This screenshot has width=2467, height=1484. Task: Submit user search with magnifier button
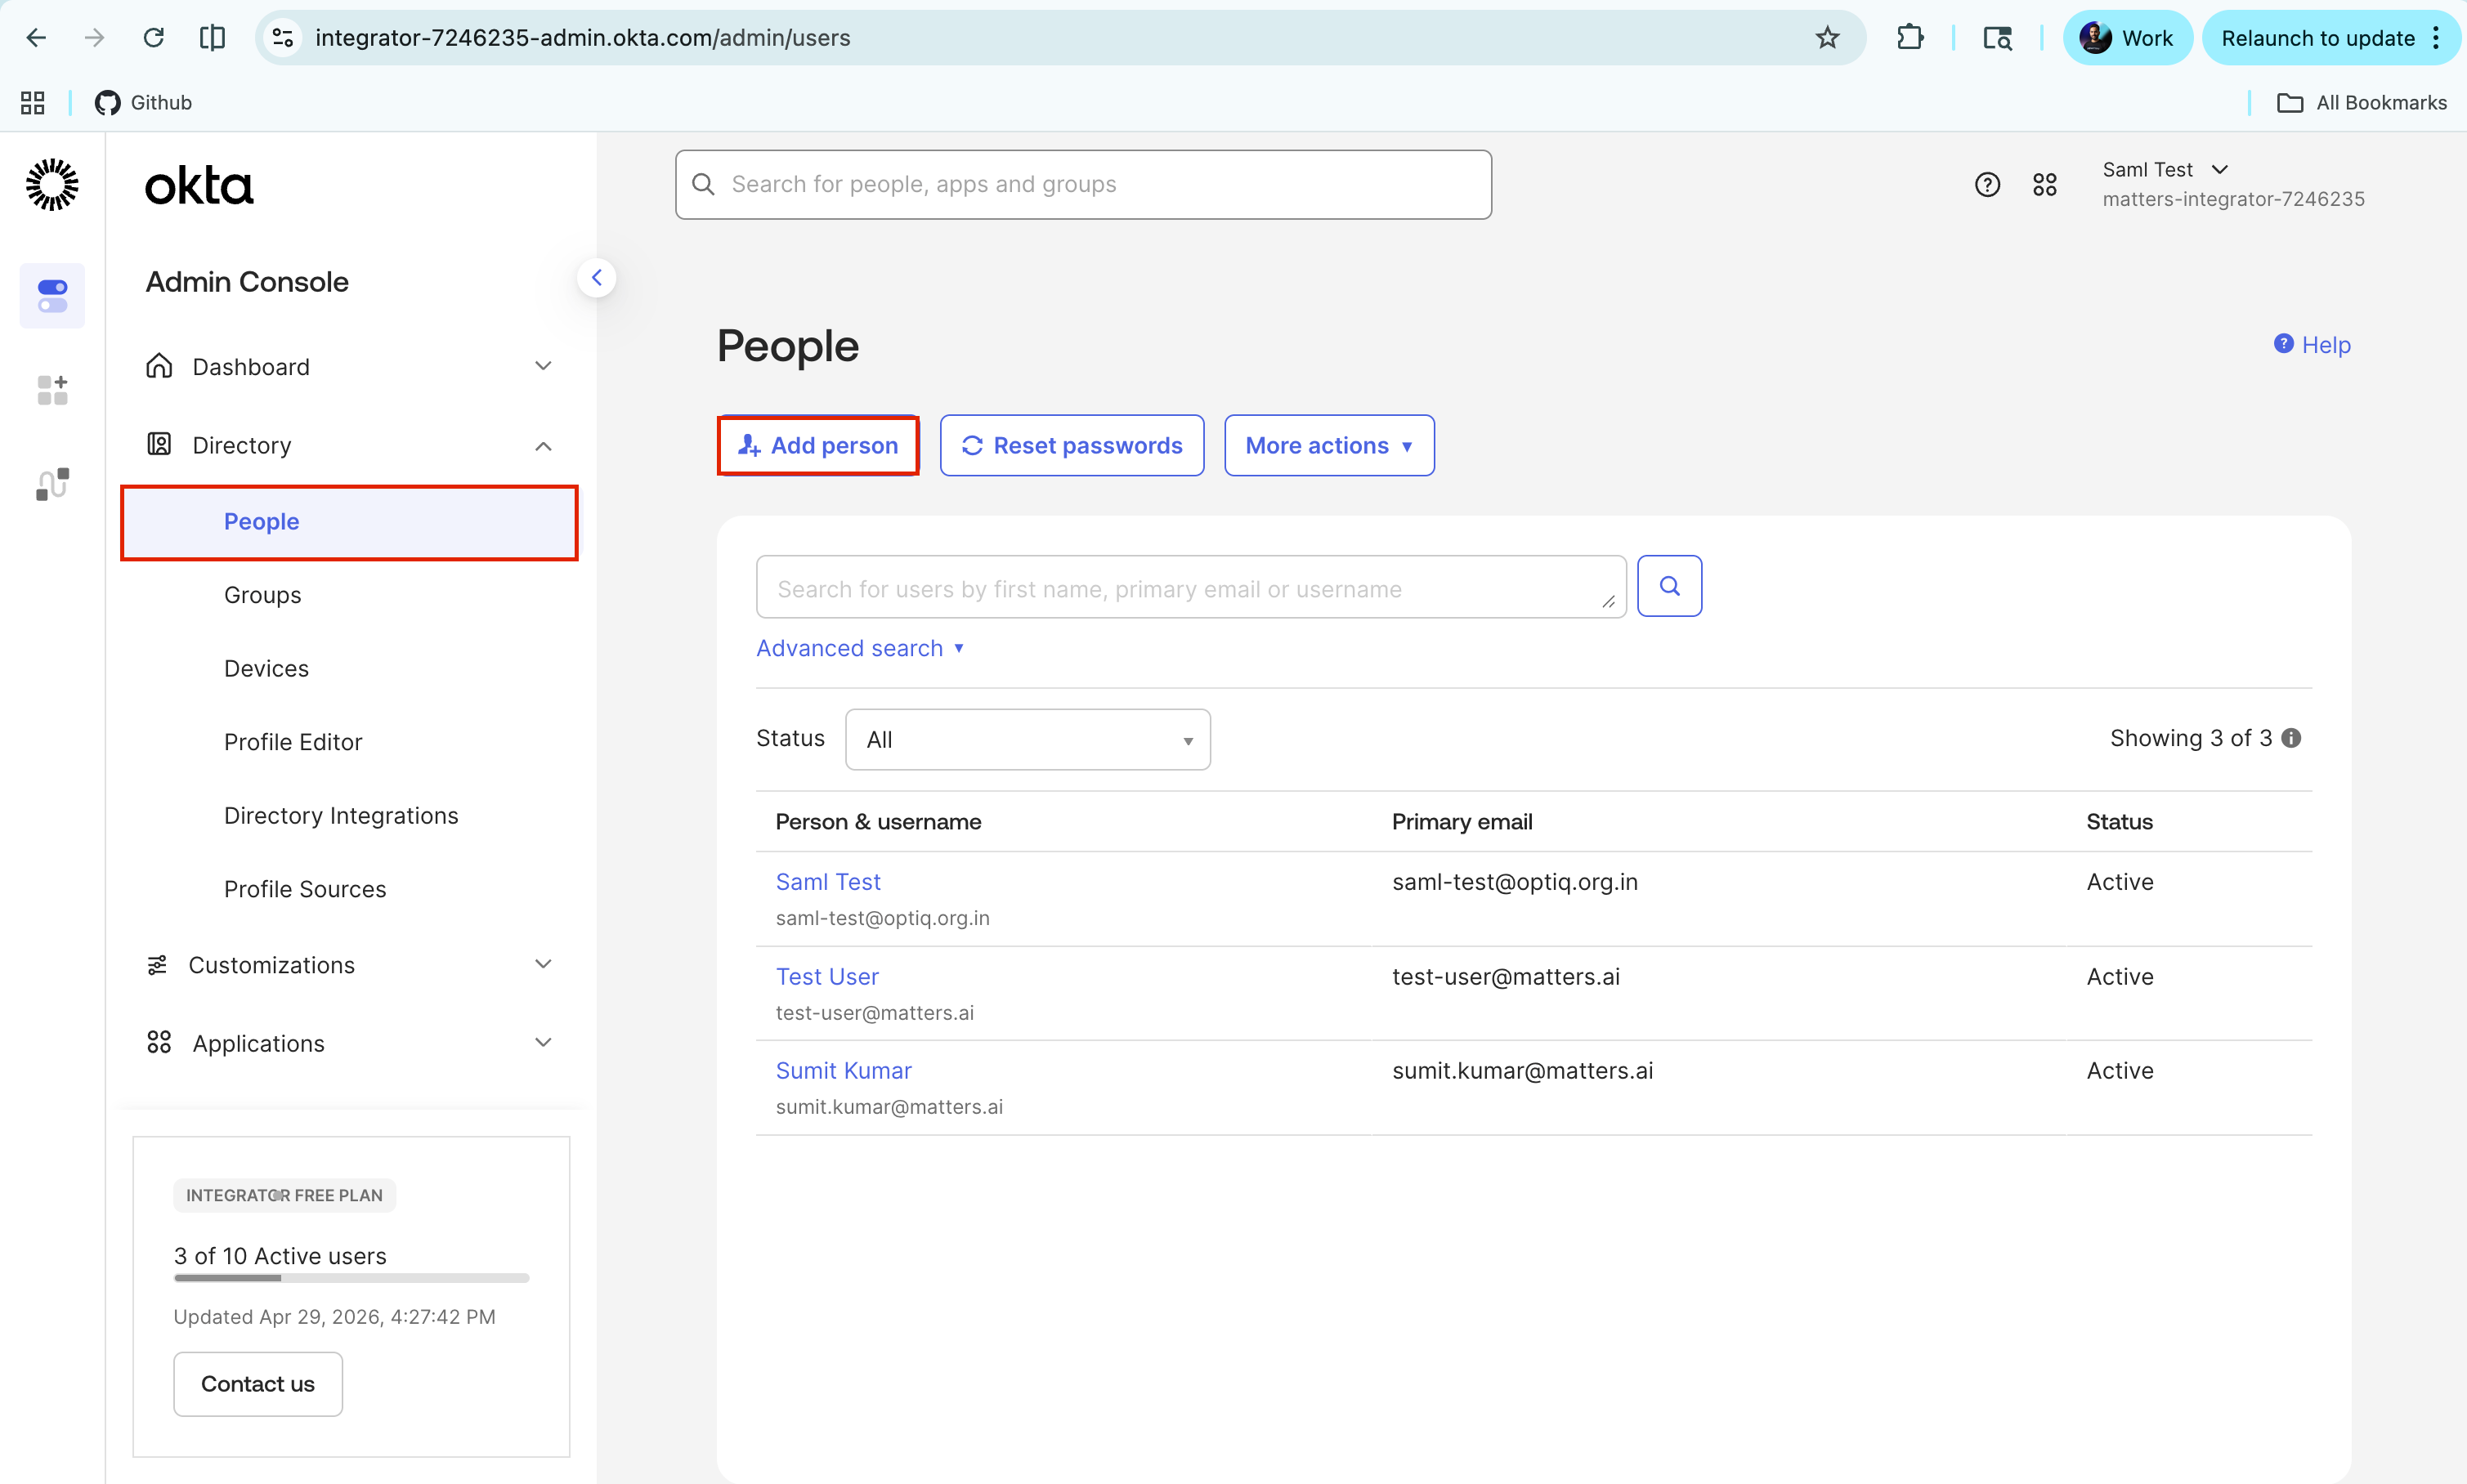point(1669,586)
